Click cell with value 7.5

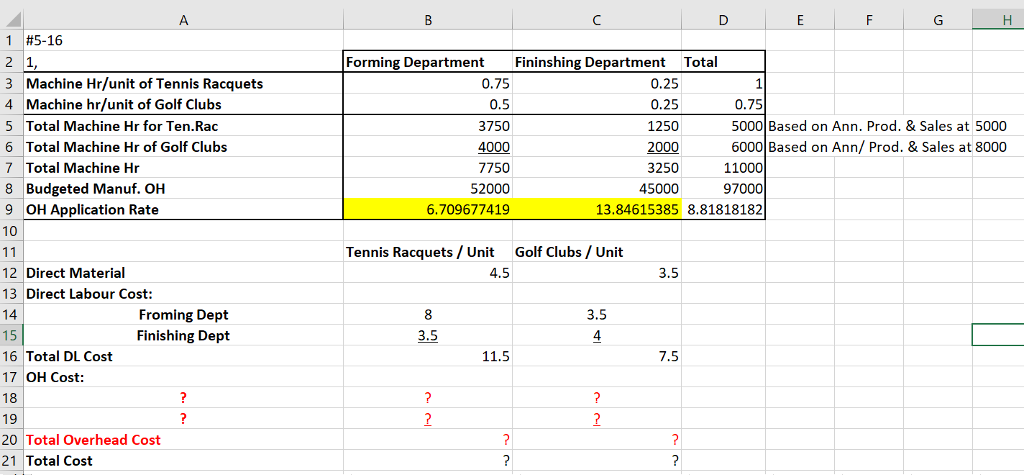coord(596,357)
